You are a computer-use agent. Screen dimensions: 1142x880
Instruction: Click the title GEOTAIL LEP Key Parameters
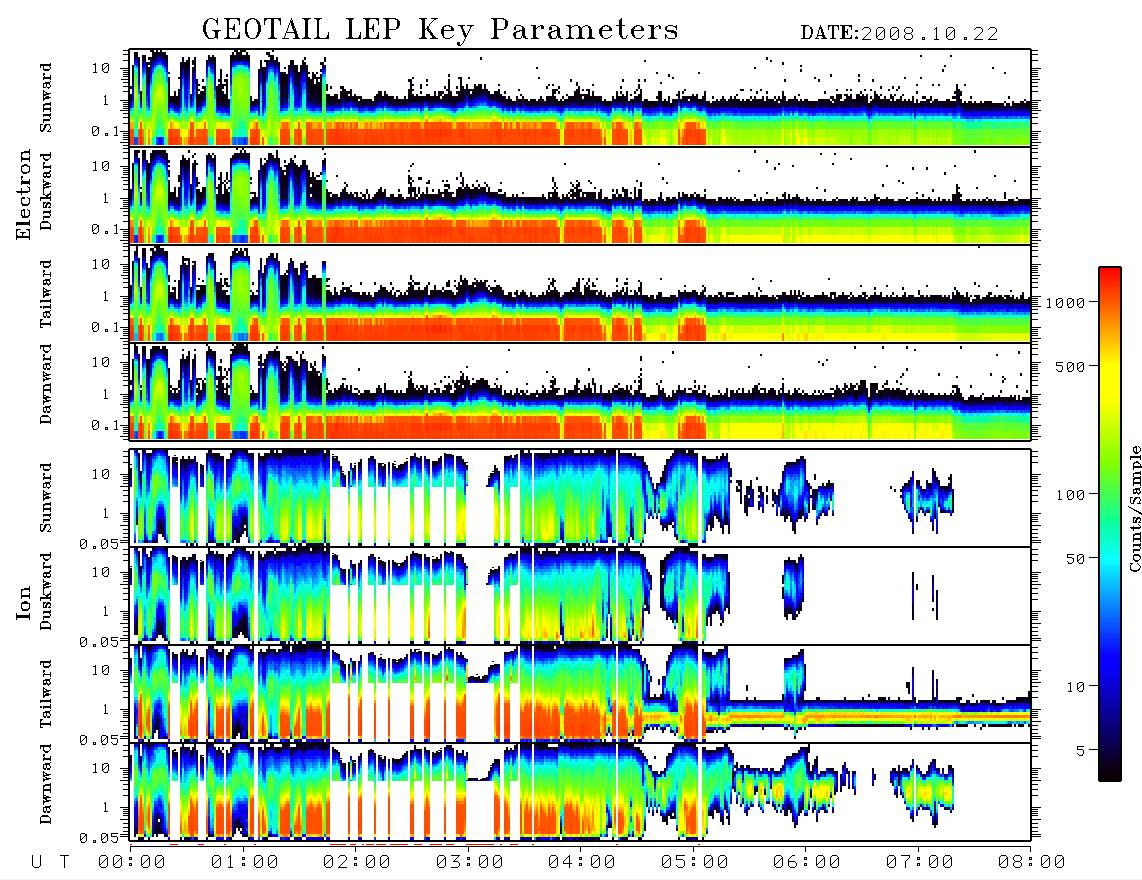point(440,30)
